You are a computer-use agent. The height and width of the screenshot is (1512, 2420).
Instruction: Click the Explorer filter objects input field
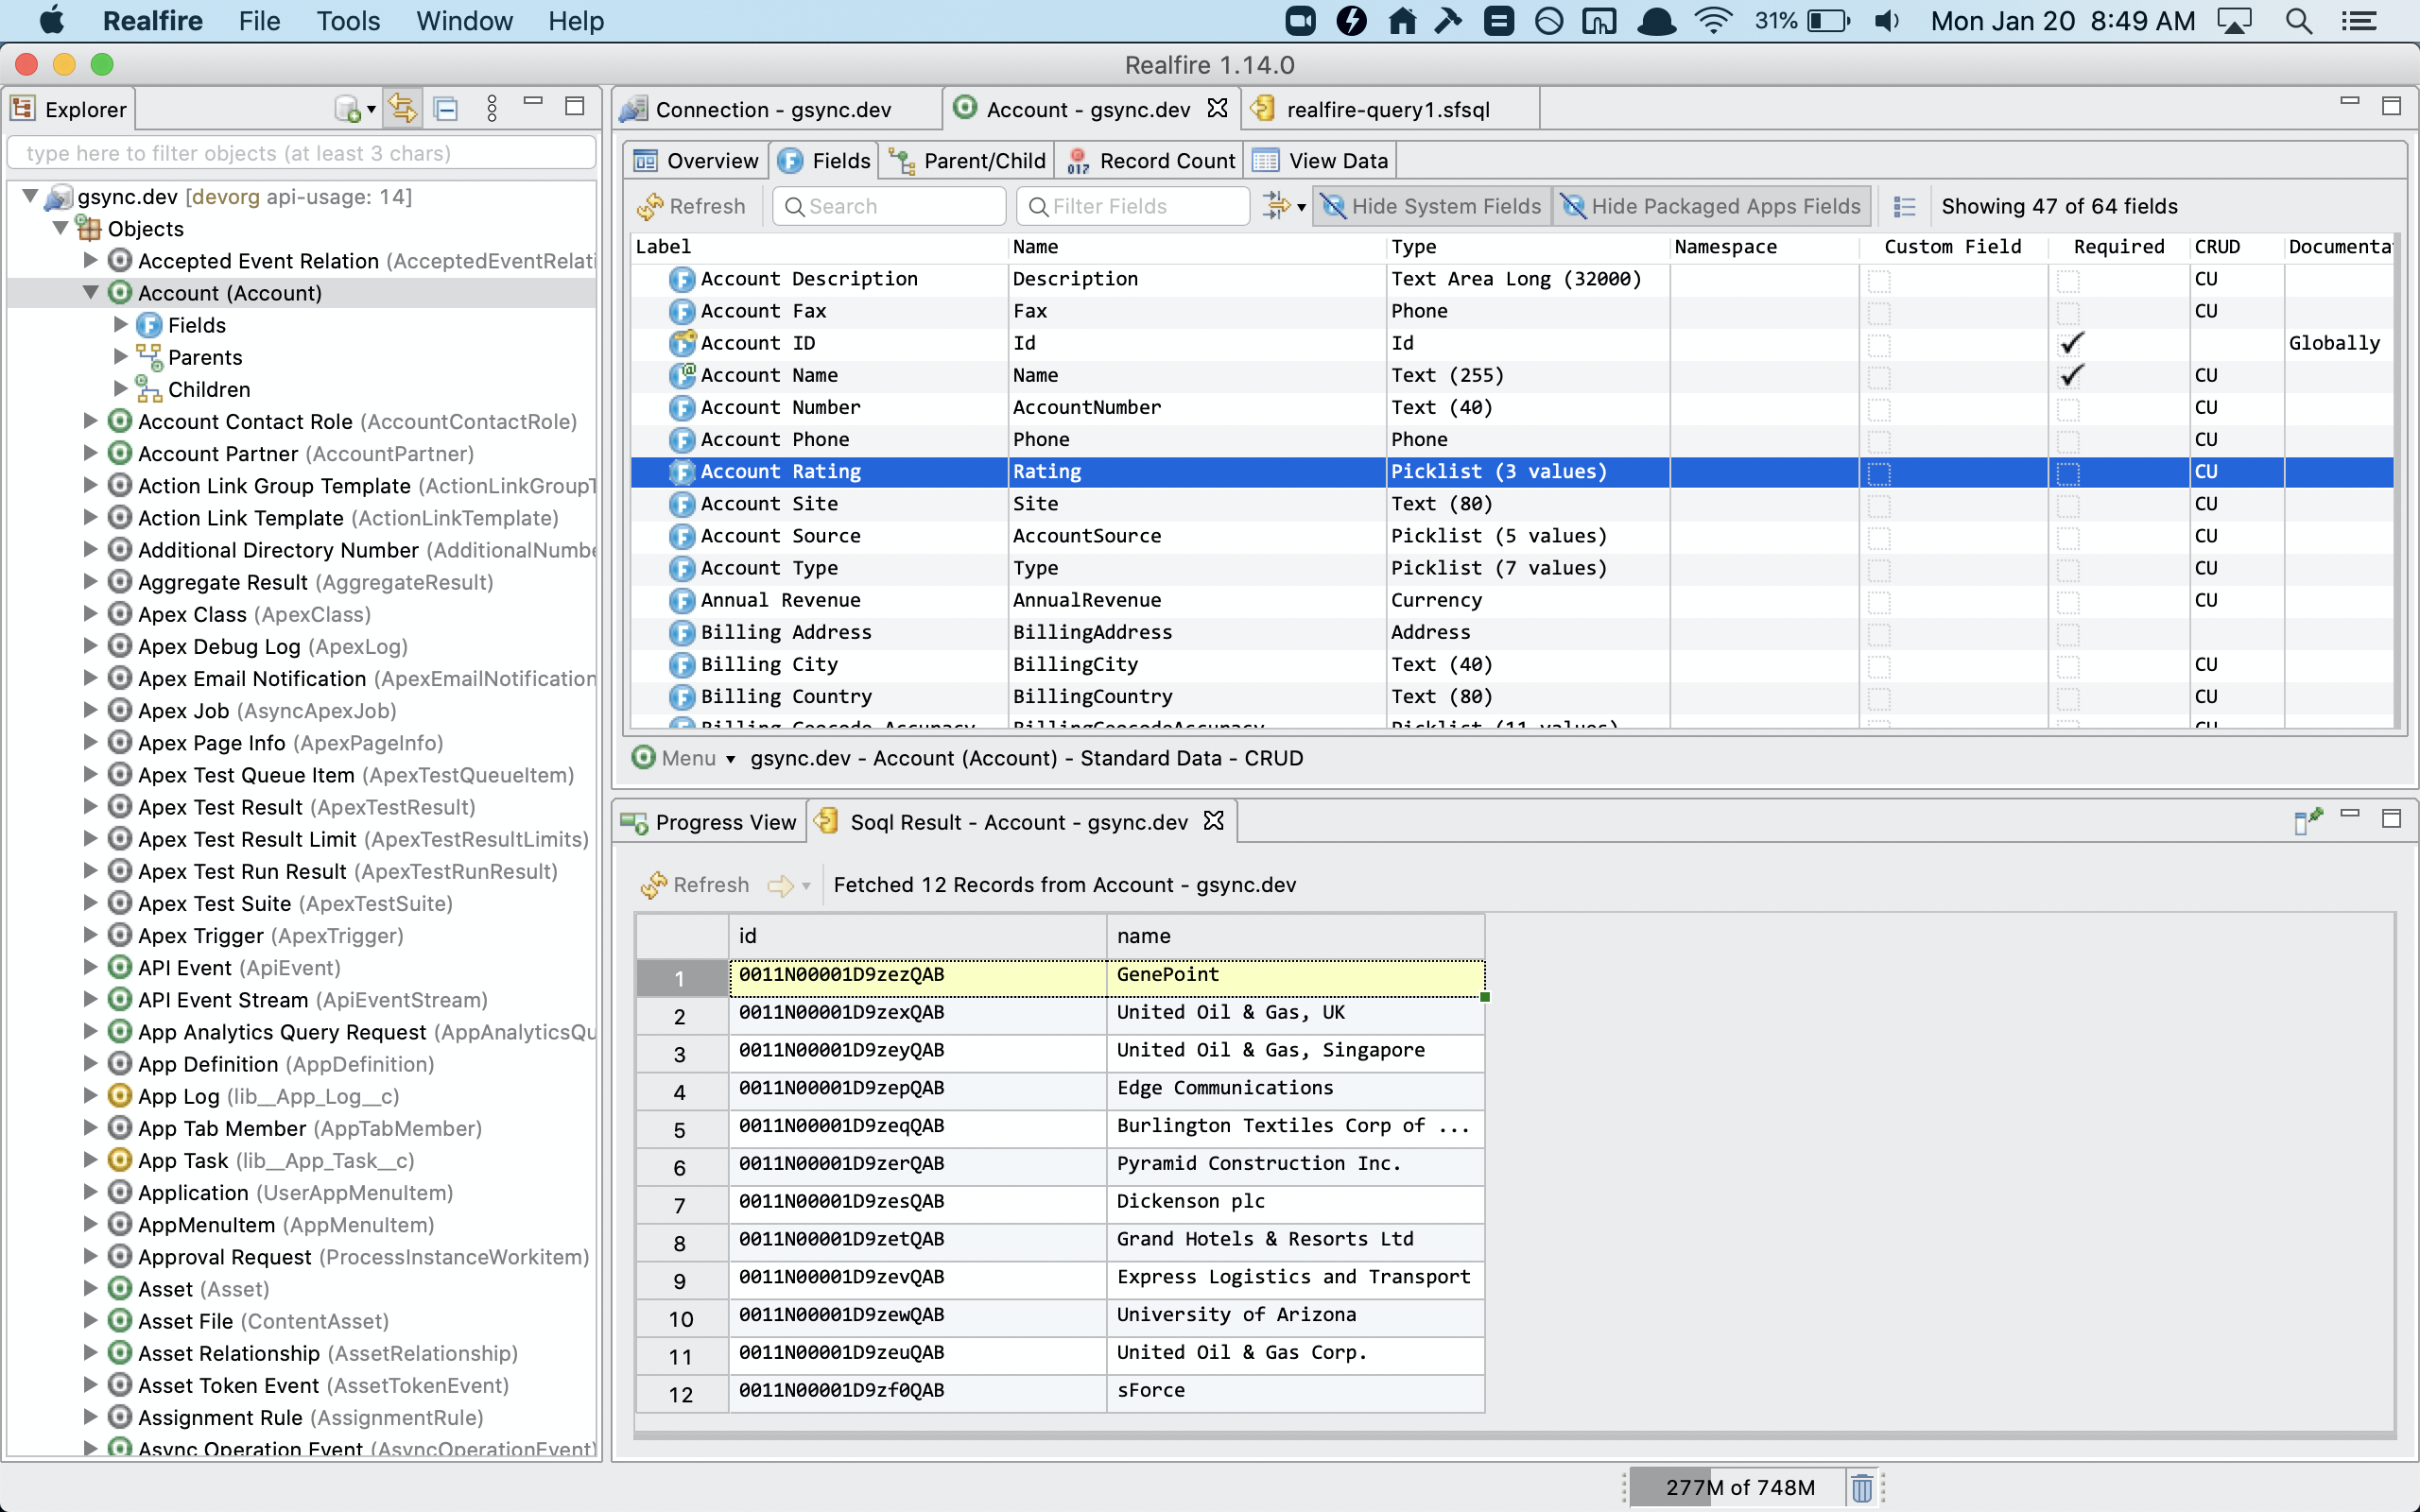301,153
